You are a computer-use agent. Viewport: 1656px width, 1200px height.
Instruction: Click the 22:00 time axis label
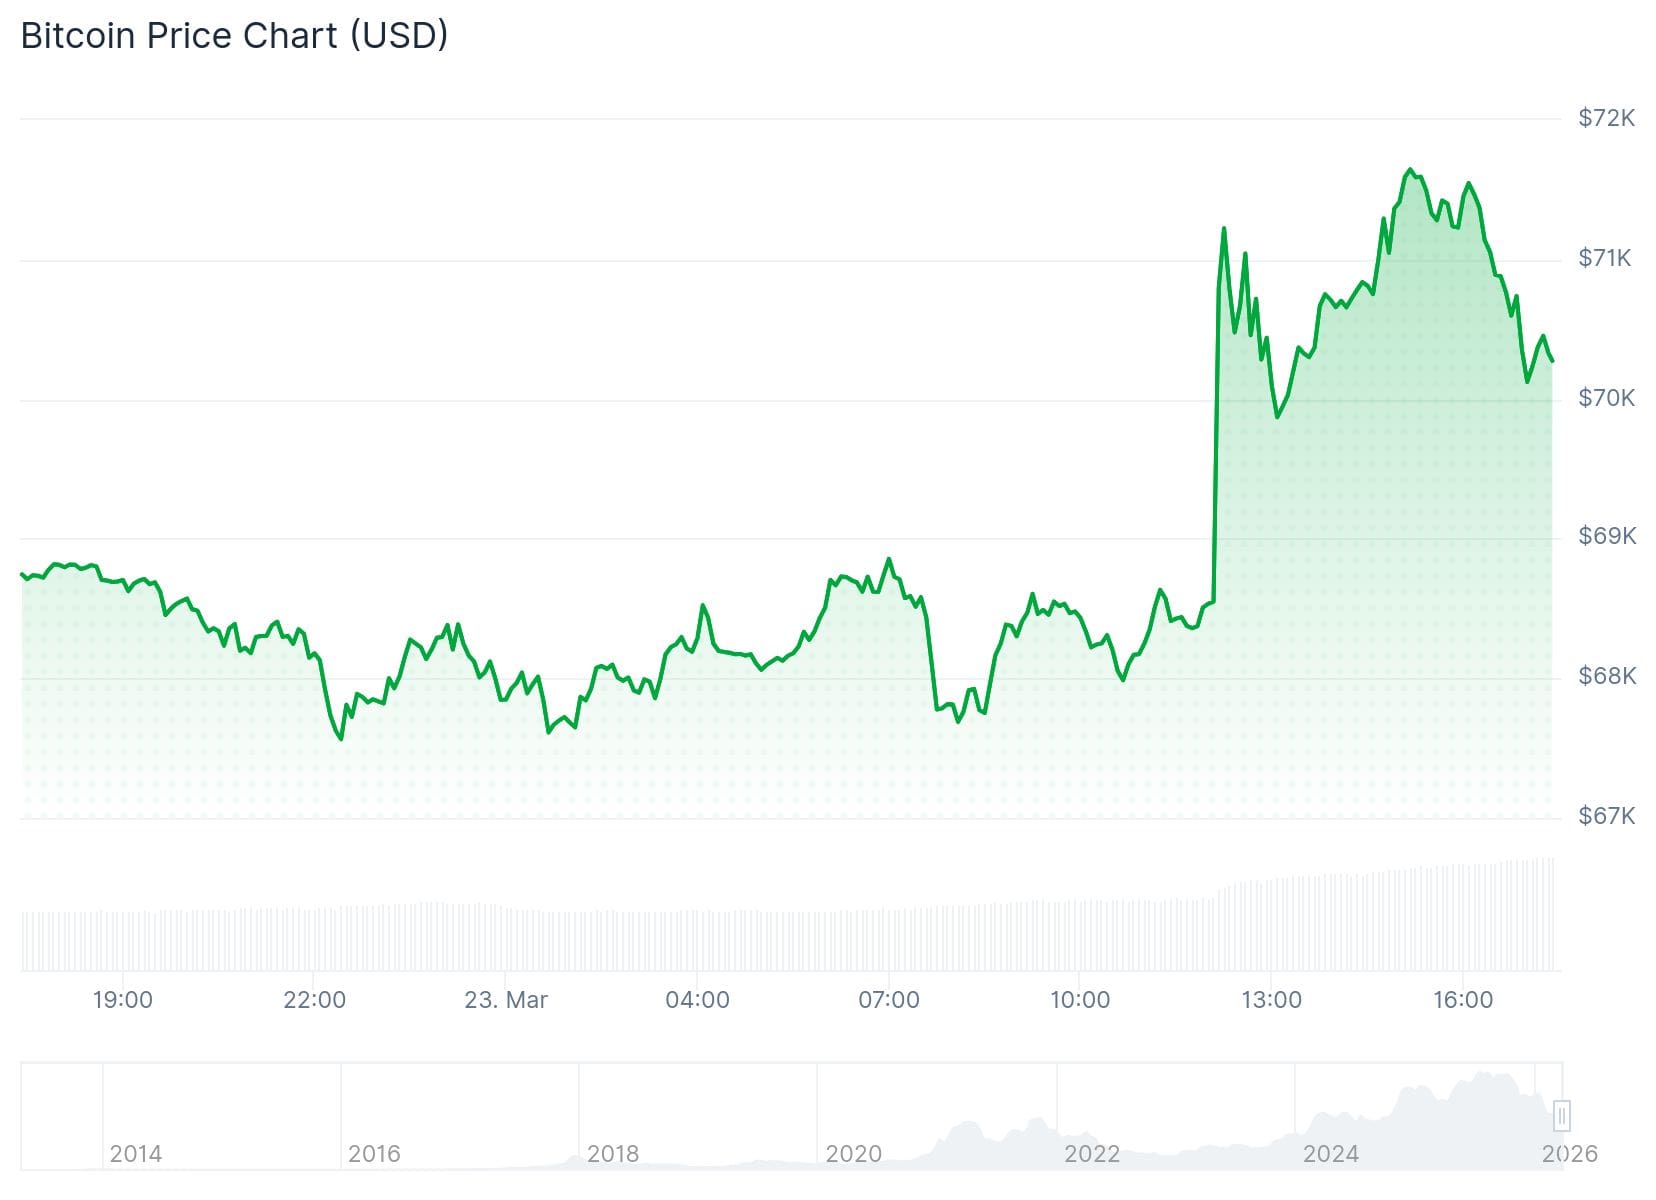pyautogui.click(x=314, y=1000)
